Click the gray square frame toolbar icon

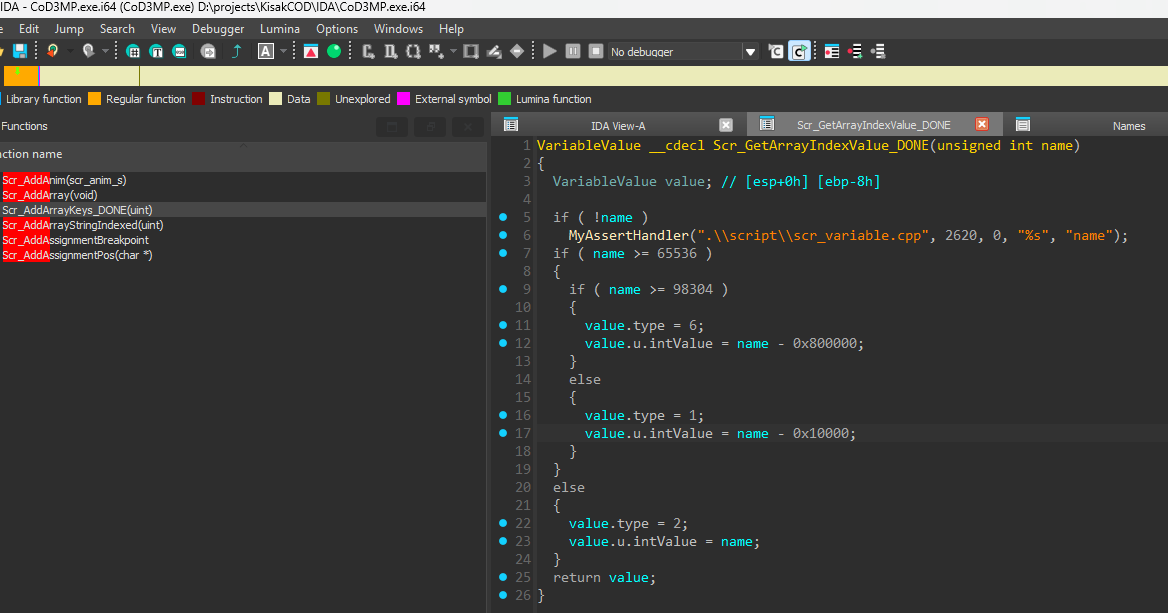(471, 51)
